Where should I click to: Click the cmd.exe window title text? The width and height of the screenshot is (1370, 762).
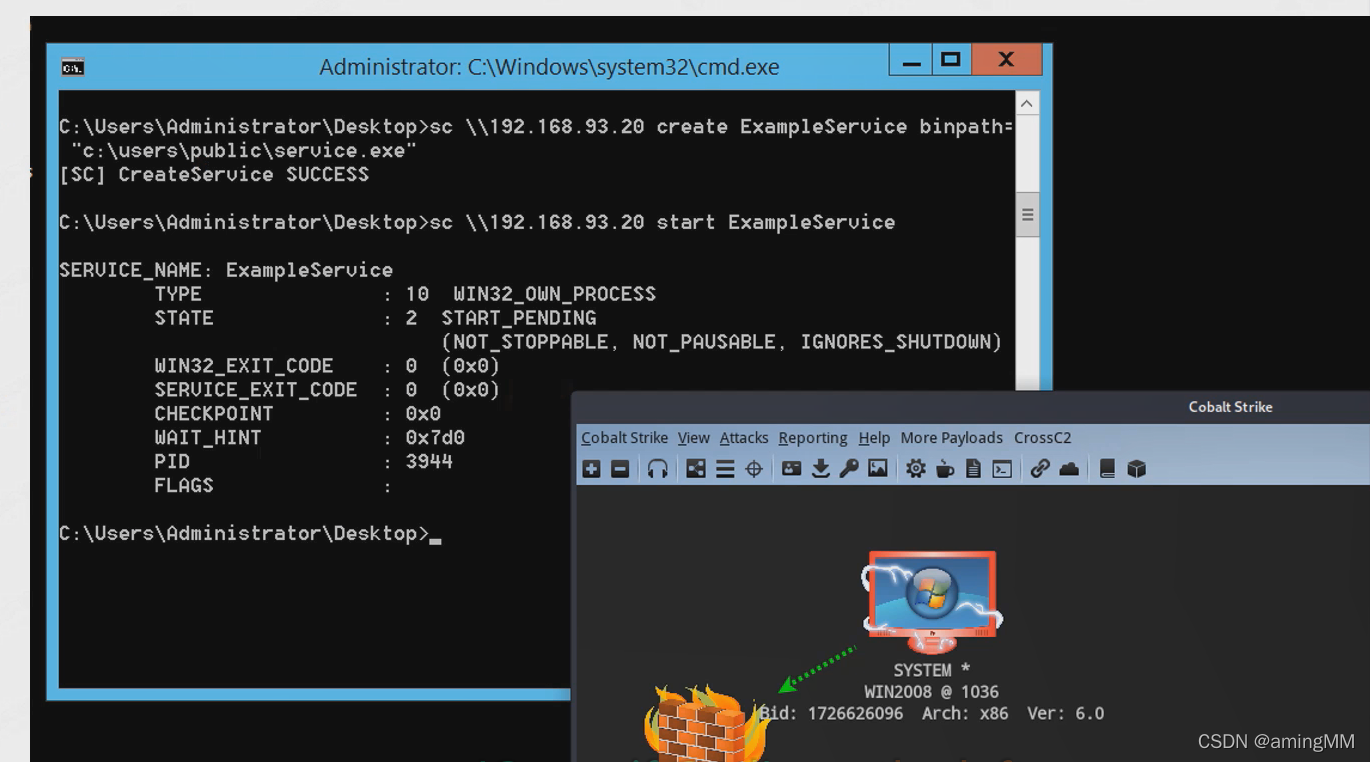[549, 68]
